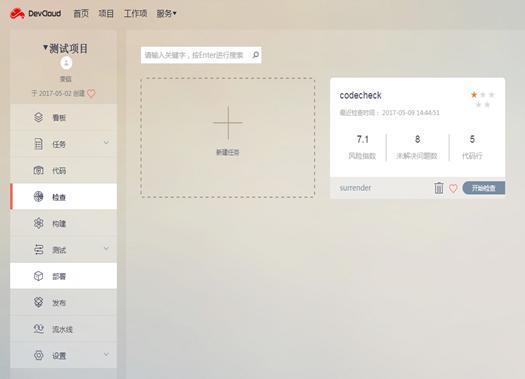Select the 看板 sidebar label
525x379 pixels.
click(x=59, y=118)
